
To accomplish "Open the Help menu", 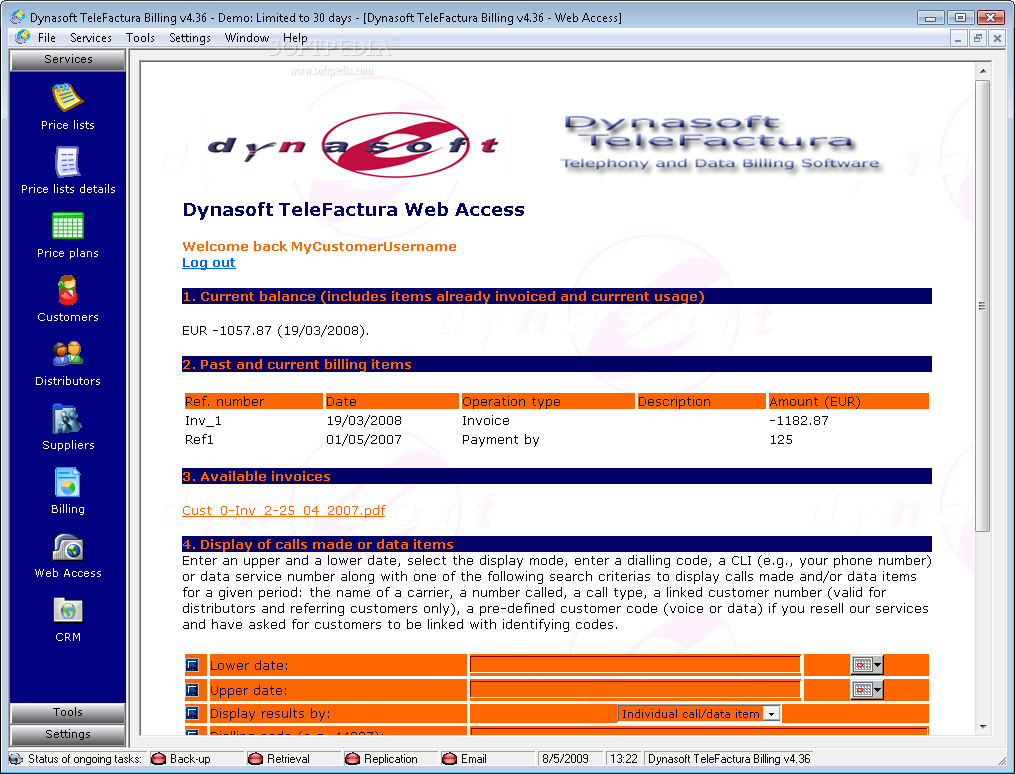I will tap(295, 38).
